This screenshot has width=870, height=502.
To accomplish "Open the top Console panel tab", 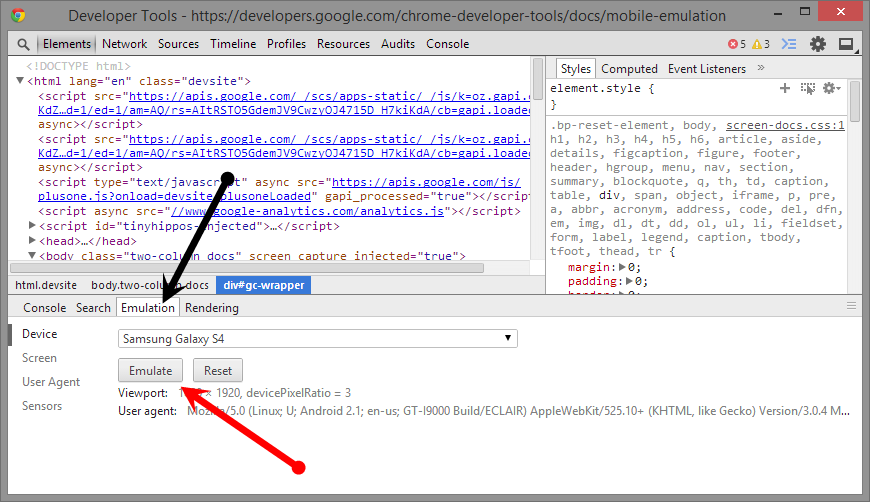I will (447, 44).
